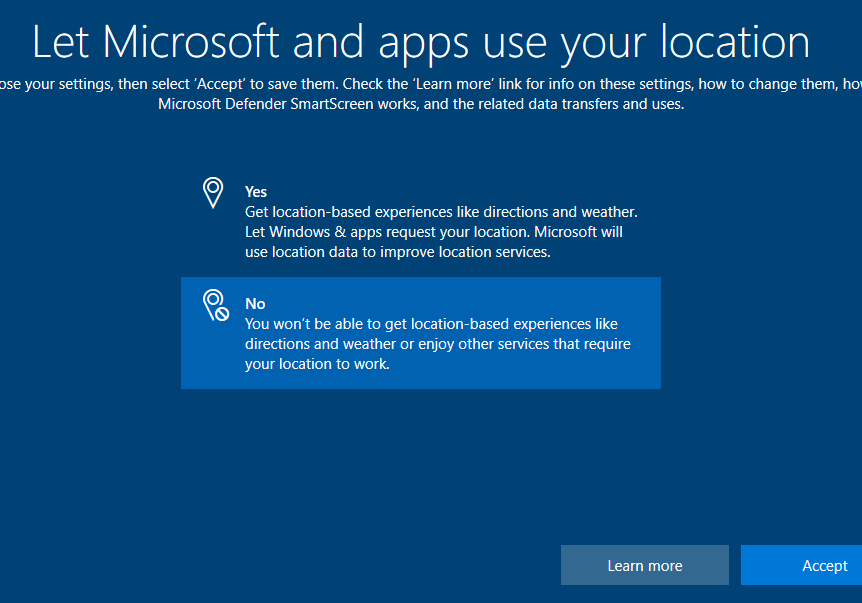
Task: Click 'directions and weather or enjoy other services' line
Action: coord(438,344)
